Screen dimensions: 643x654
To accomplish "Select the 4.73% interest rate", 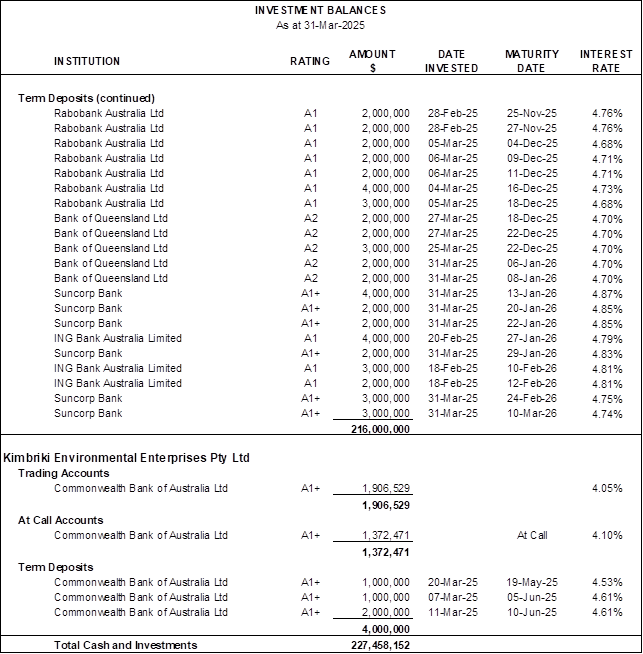I will (607, 189).
